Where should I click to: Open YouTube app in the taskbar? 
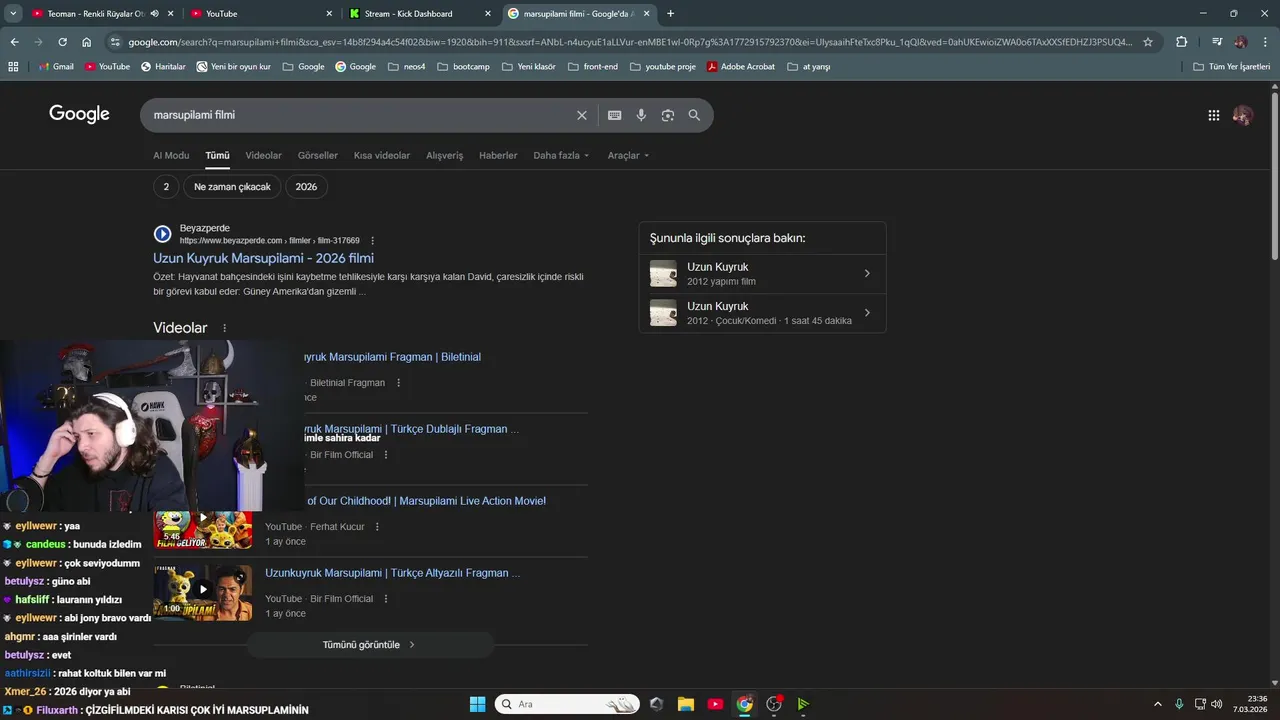[x=715, y=704]
